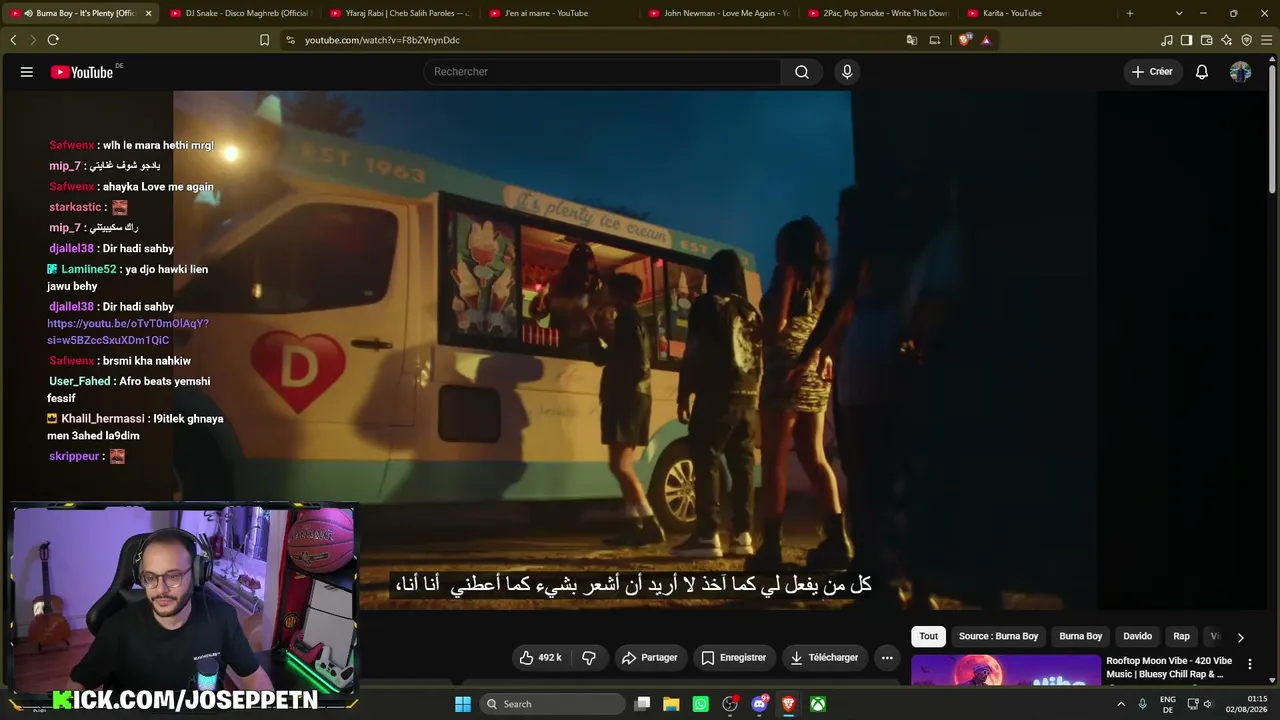The width and height of the screenshot is (1280, 720).
Task: Click the Task View taskbar icon
Action: [643, 704]
